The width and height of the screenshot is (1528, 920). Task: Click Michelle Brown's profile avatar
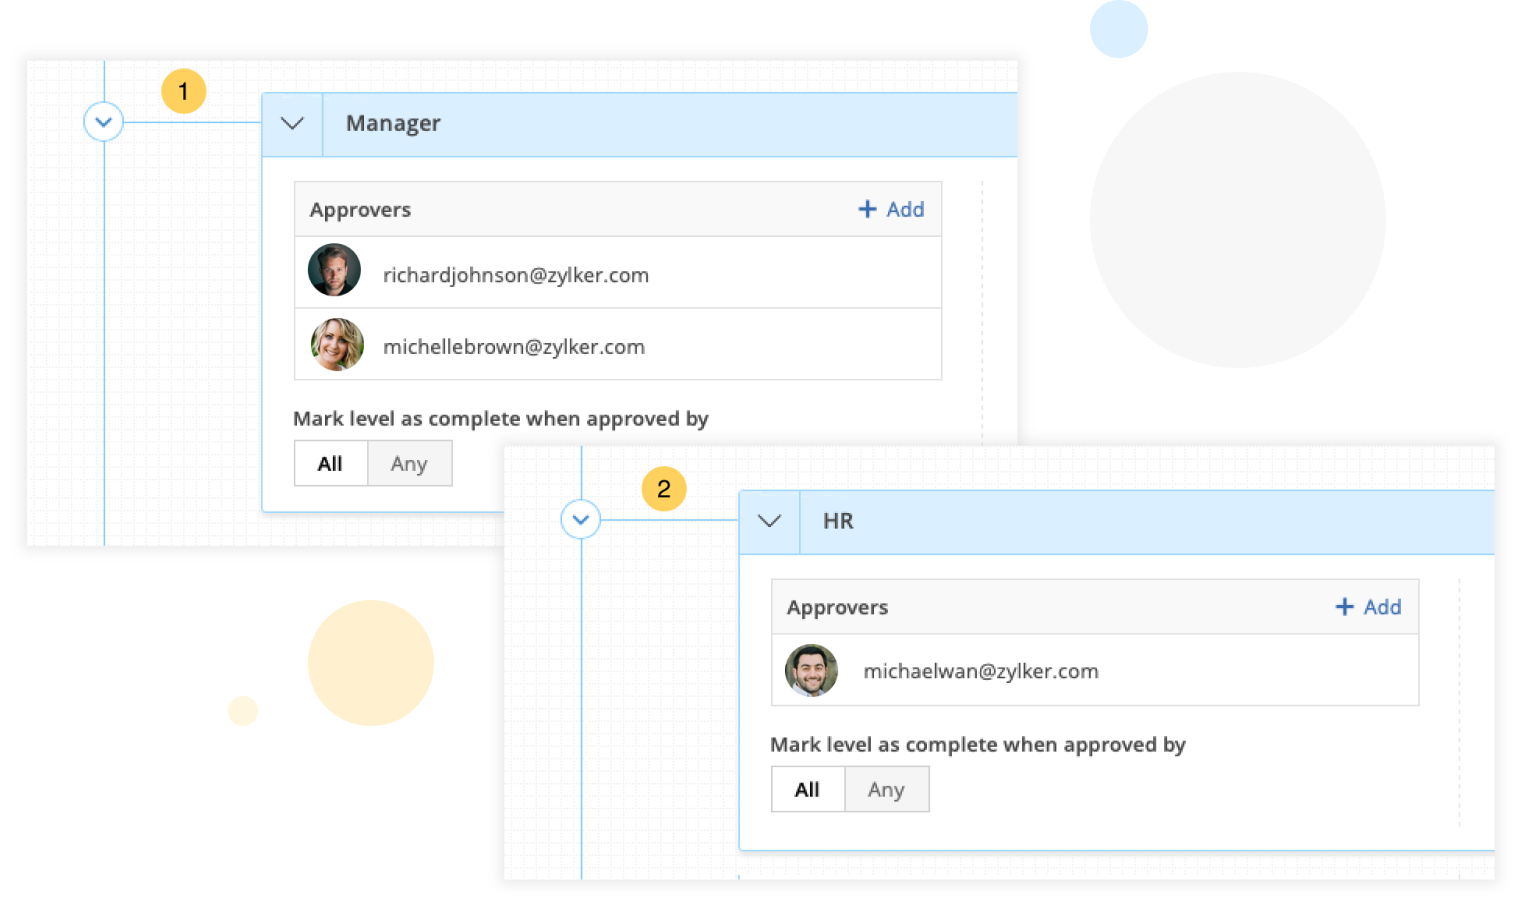point(337,345)
